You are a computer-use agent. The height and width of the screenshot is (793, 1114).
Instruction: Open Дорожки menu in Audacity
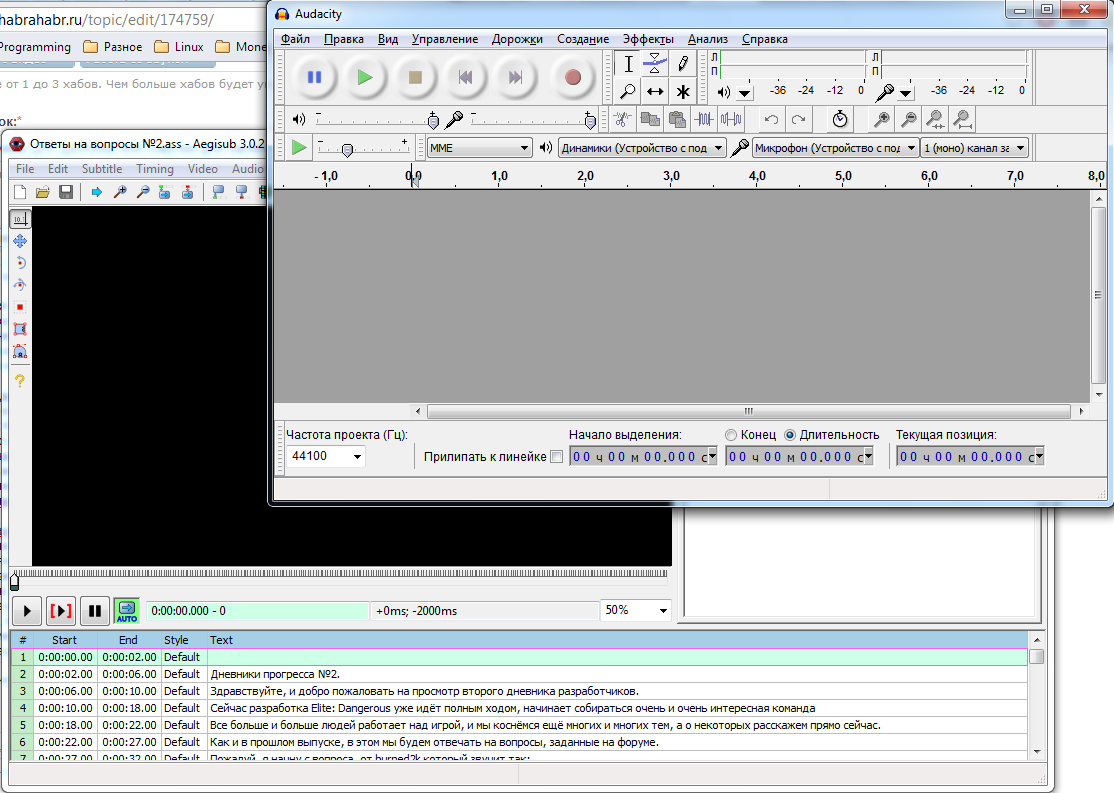click(517, 39)
